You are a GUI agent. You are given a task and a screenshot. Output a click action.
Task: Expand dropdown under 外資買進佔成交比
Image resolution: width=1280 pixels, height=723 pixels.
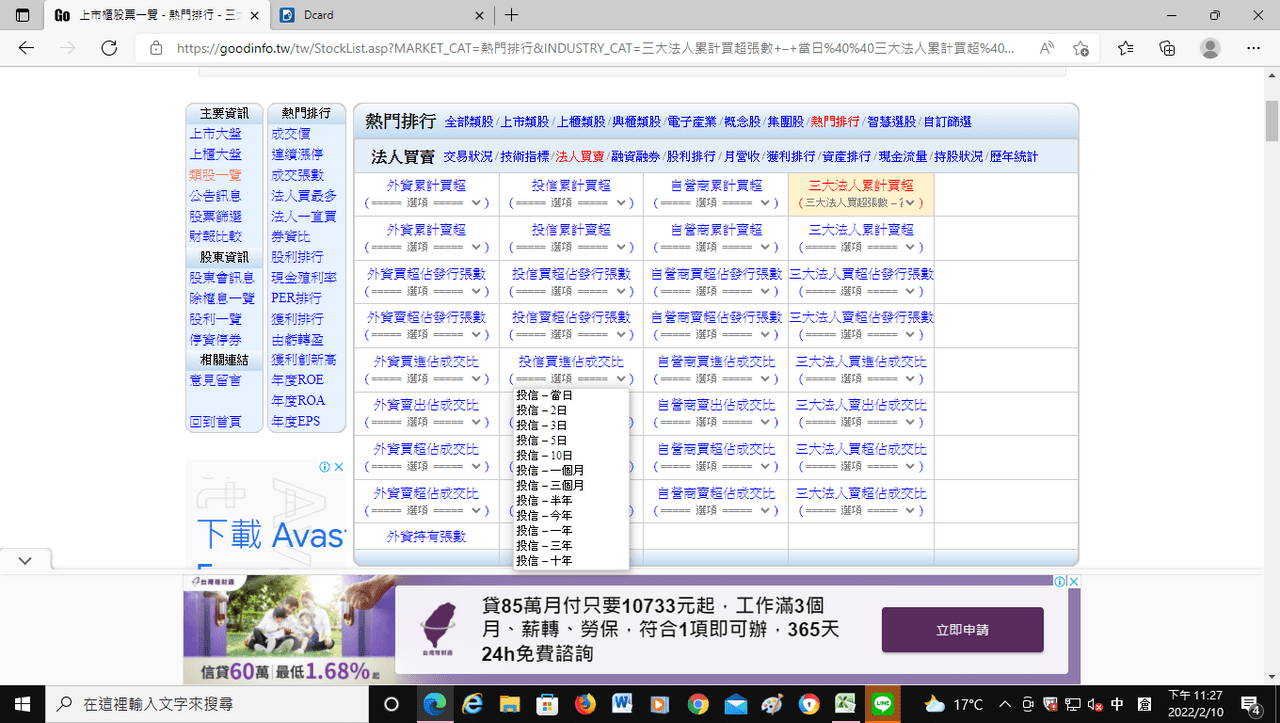tap(426, 379)
